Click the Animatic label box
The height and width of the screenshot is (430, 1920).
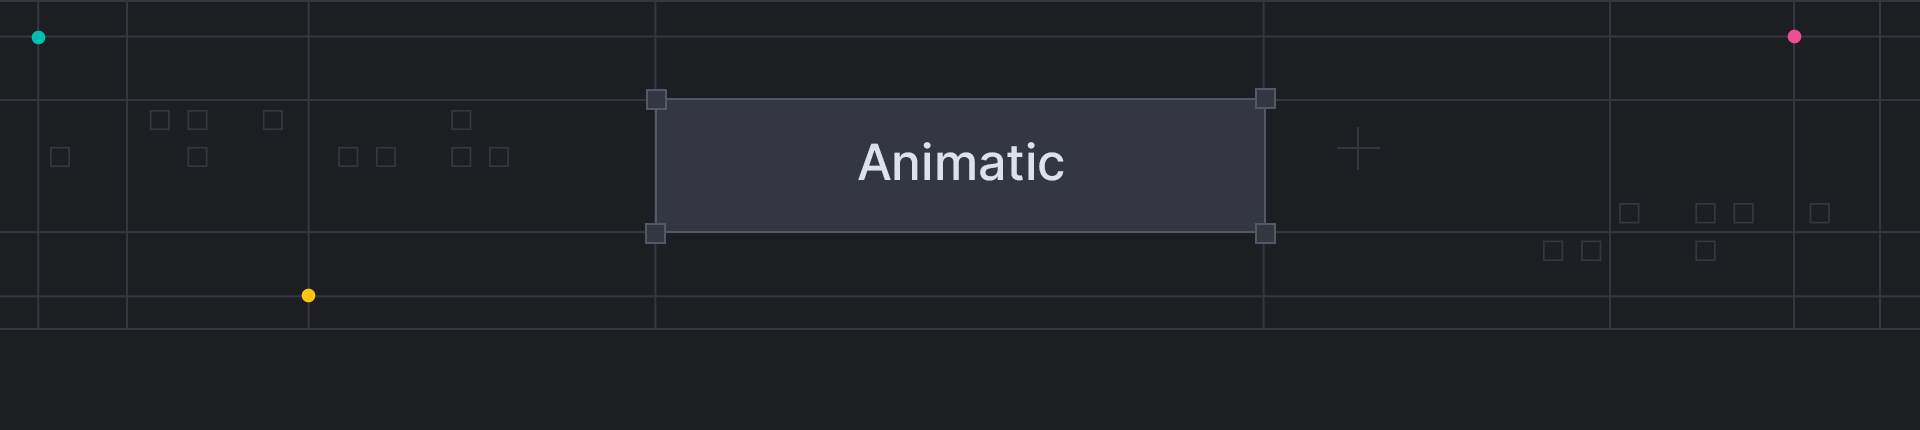coord(960,165)
